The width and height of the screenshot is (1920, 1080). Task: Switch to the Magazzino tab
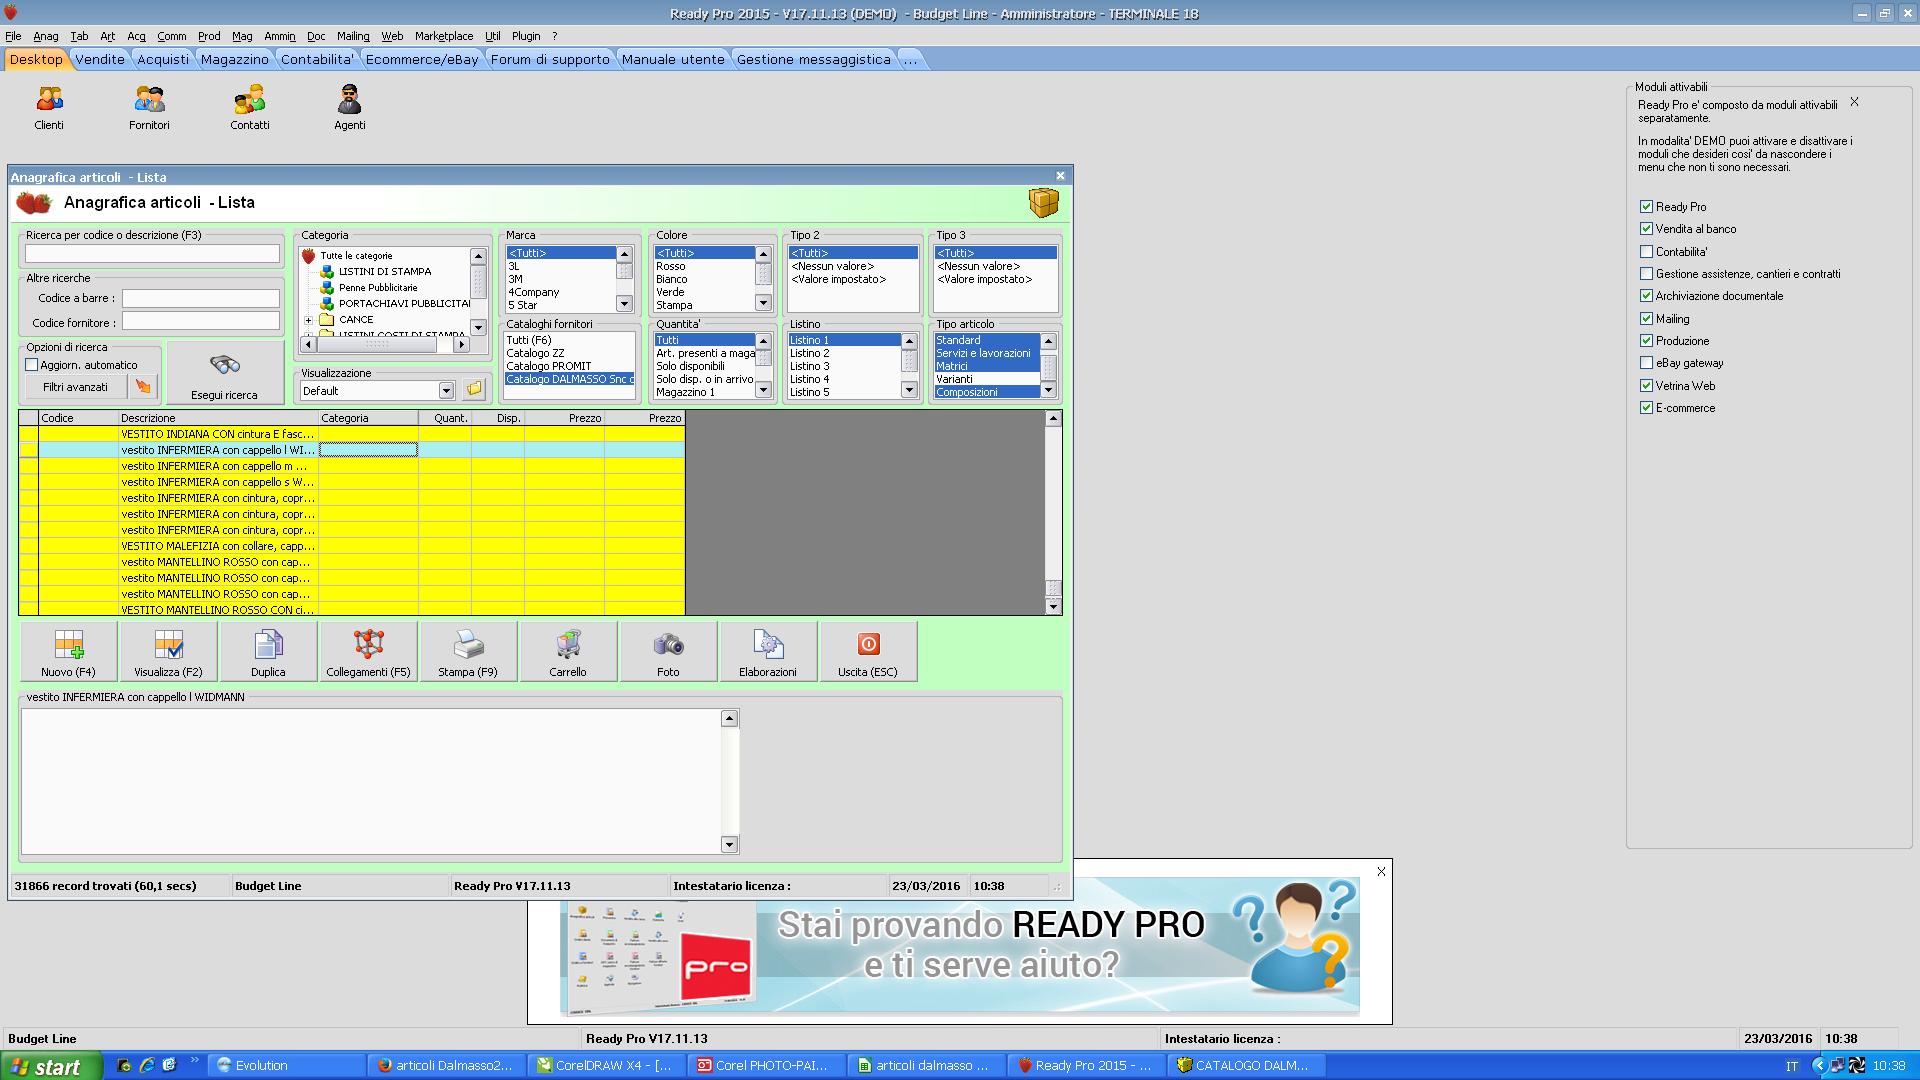tap(235, 60)
